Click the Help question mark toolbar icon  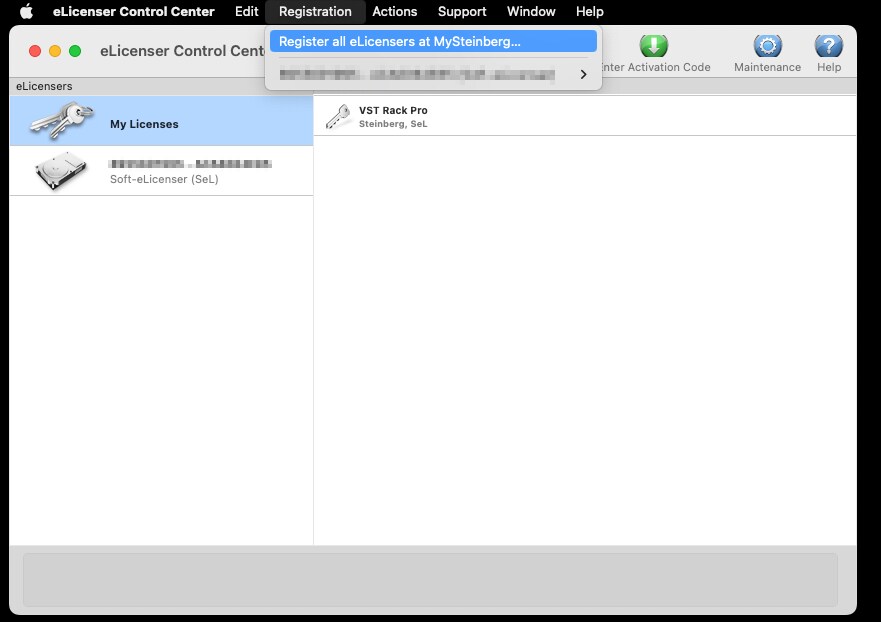[828, 46]
